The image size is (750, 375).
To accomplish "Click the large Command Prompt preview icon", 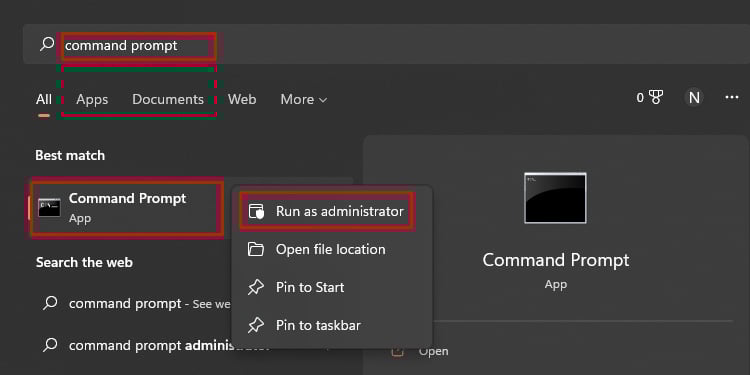I will point(555,198).
